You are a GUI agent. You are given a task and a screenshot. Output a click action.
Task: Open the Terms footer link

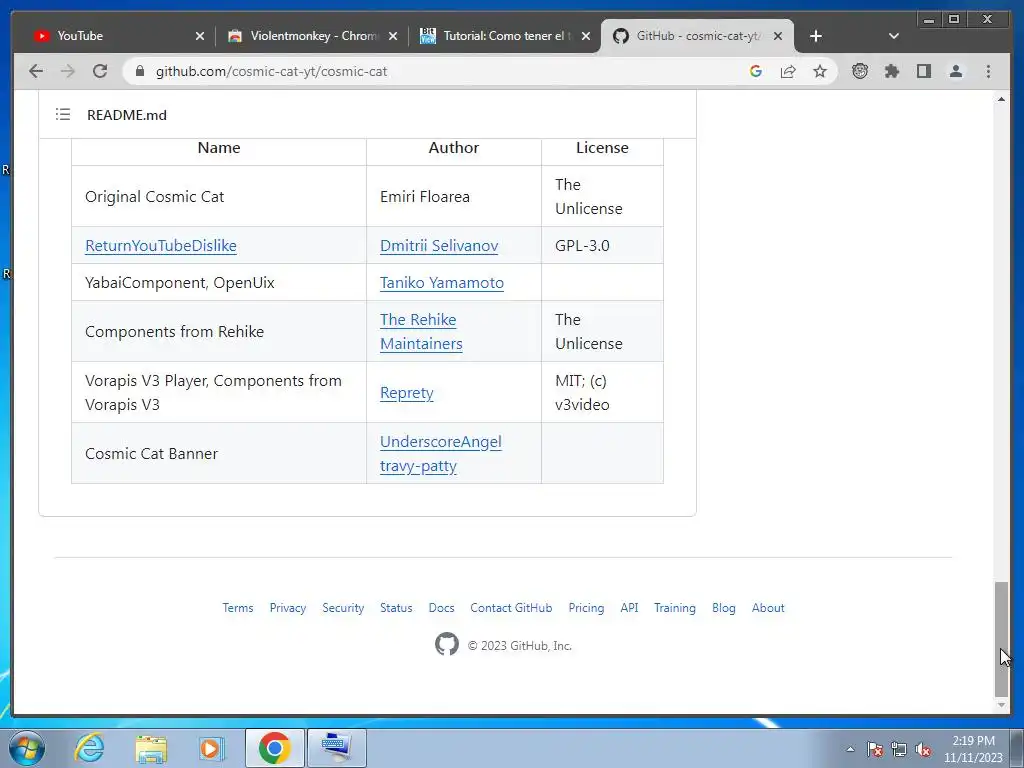click(x=238, y=608)
